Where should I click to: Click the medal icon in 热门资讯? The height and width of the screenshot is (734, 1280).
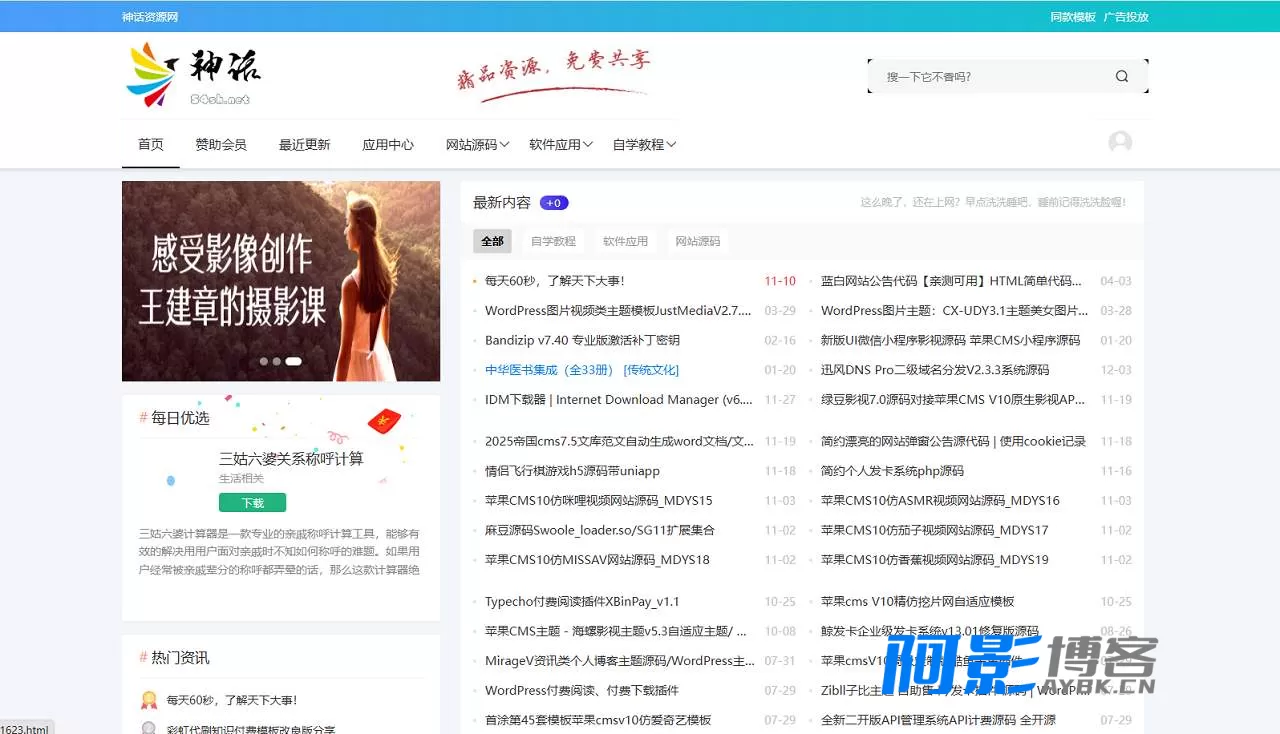(x=149, y=700)
